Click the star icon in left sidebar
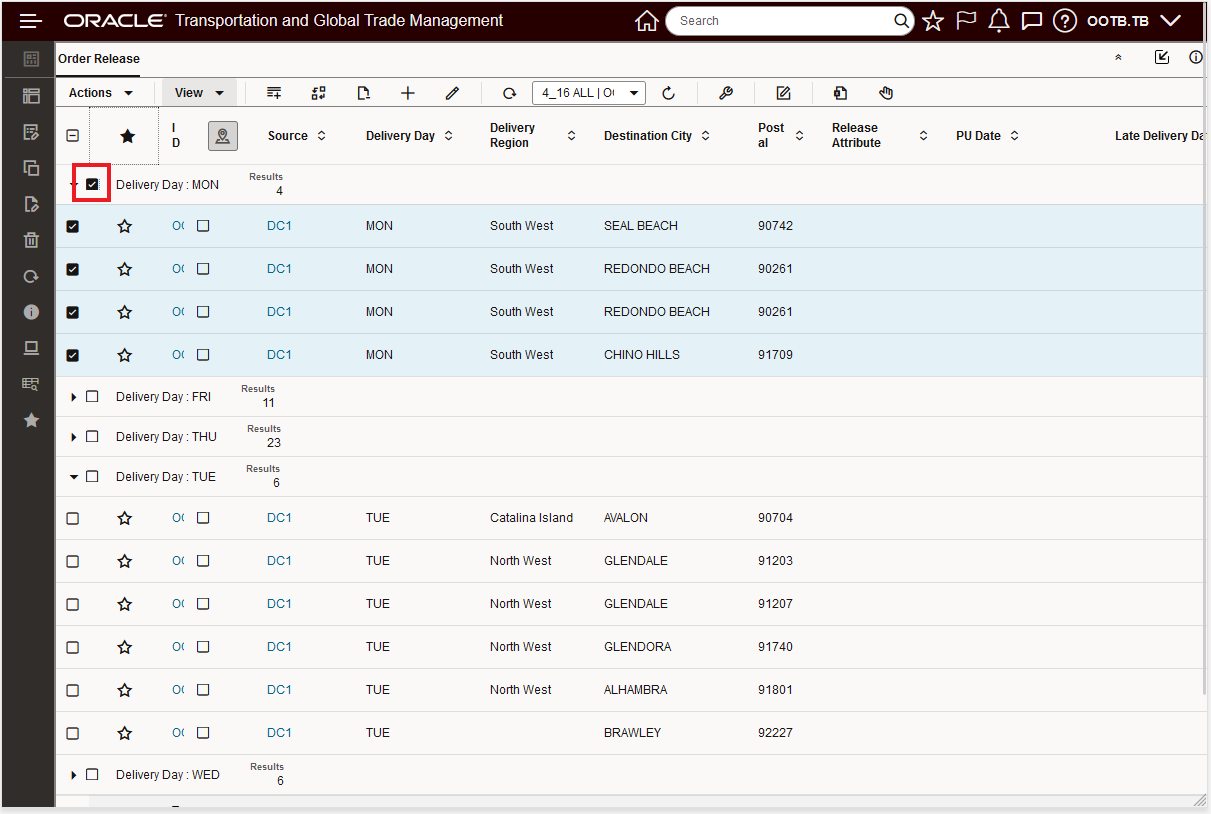 point(31,420)
